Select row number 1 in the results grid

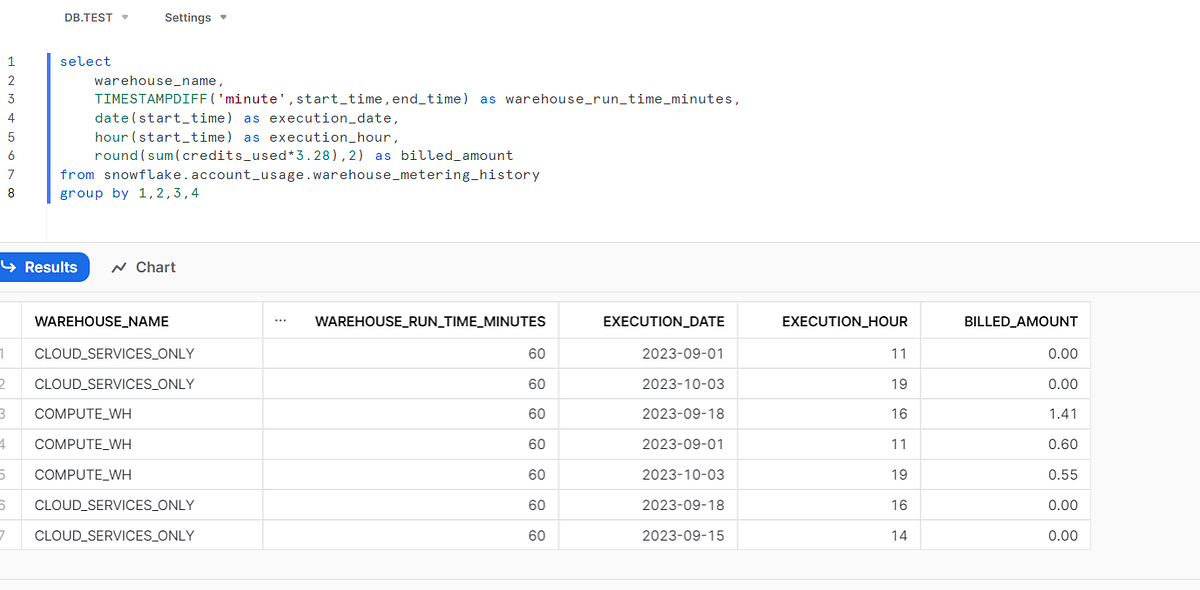click(4, 353)
